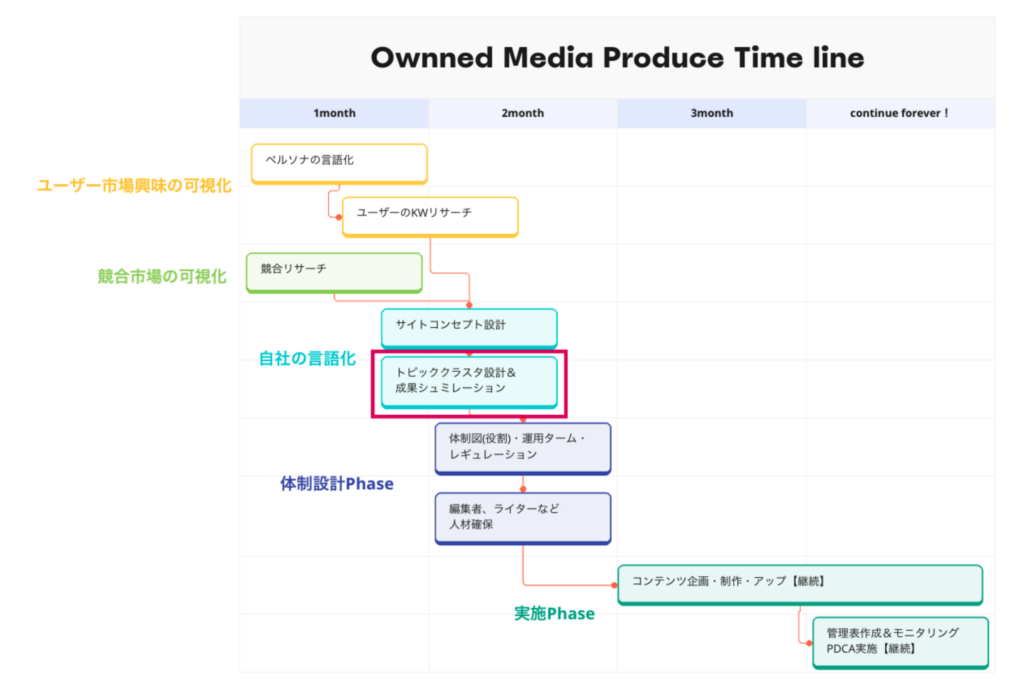This screenshot has width=1024, height=681.
Task: Select the 編集者、ライターなど人材確保 card
Action: point(522,518)
